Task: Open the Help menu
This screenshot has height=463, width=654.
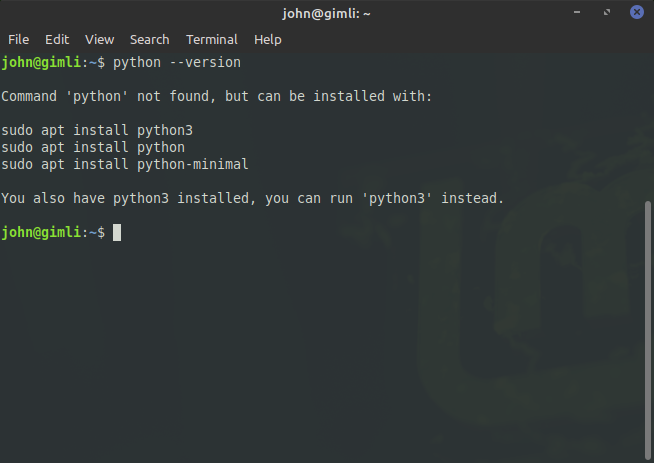Action: pos(268,40)
